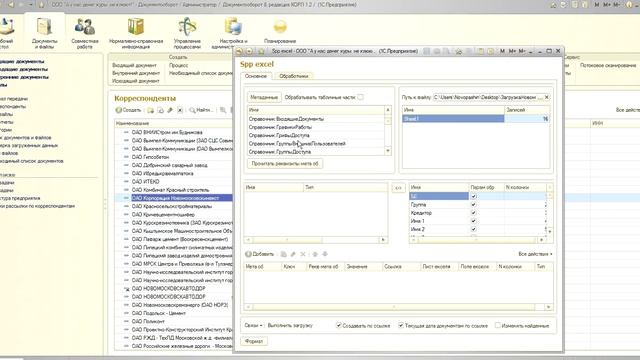The image size is (640, 360).
Task: Click the favorites star in Spp excel title bar
Action: (262, 51)
